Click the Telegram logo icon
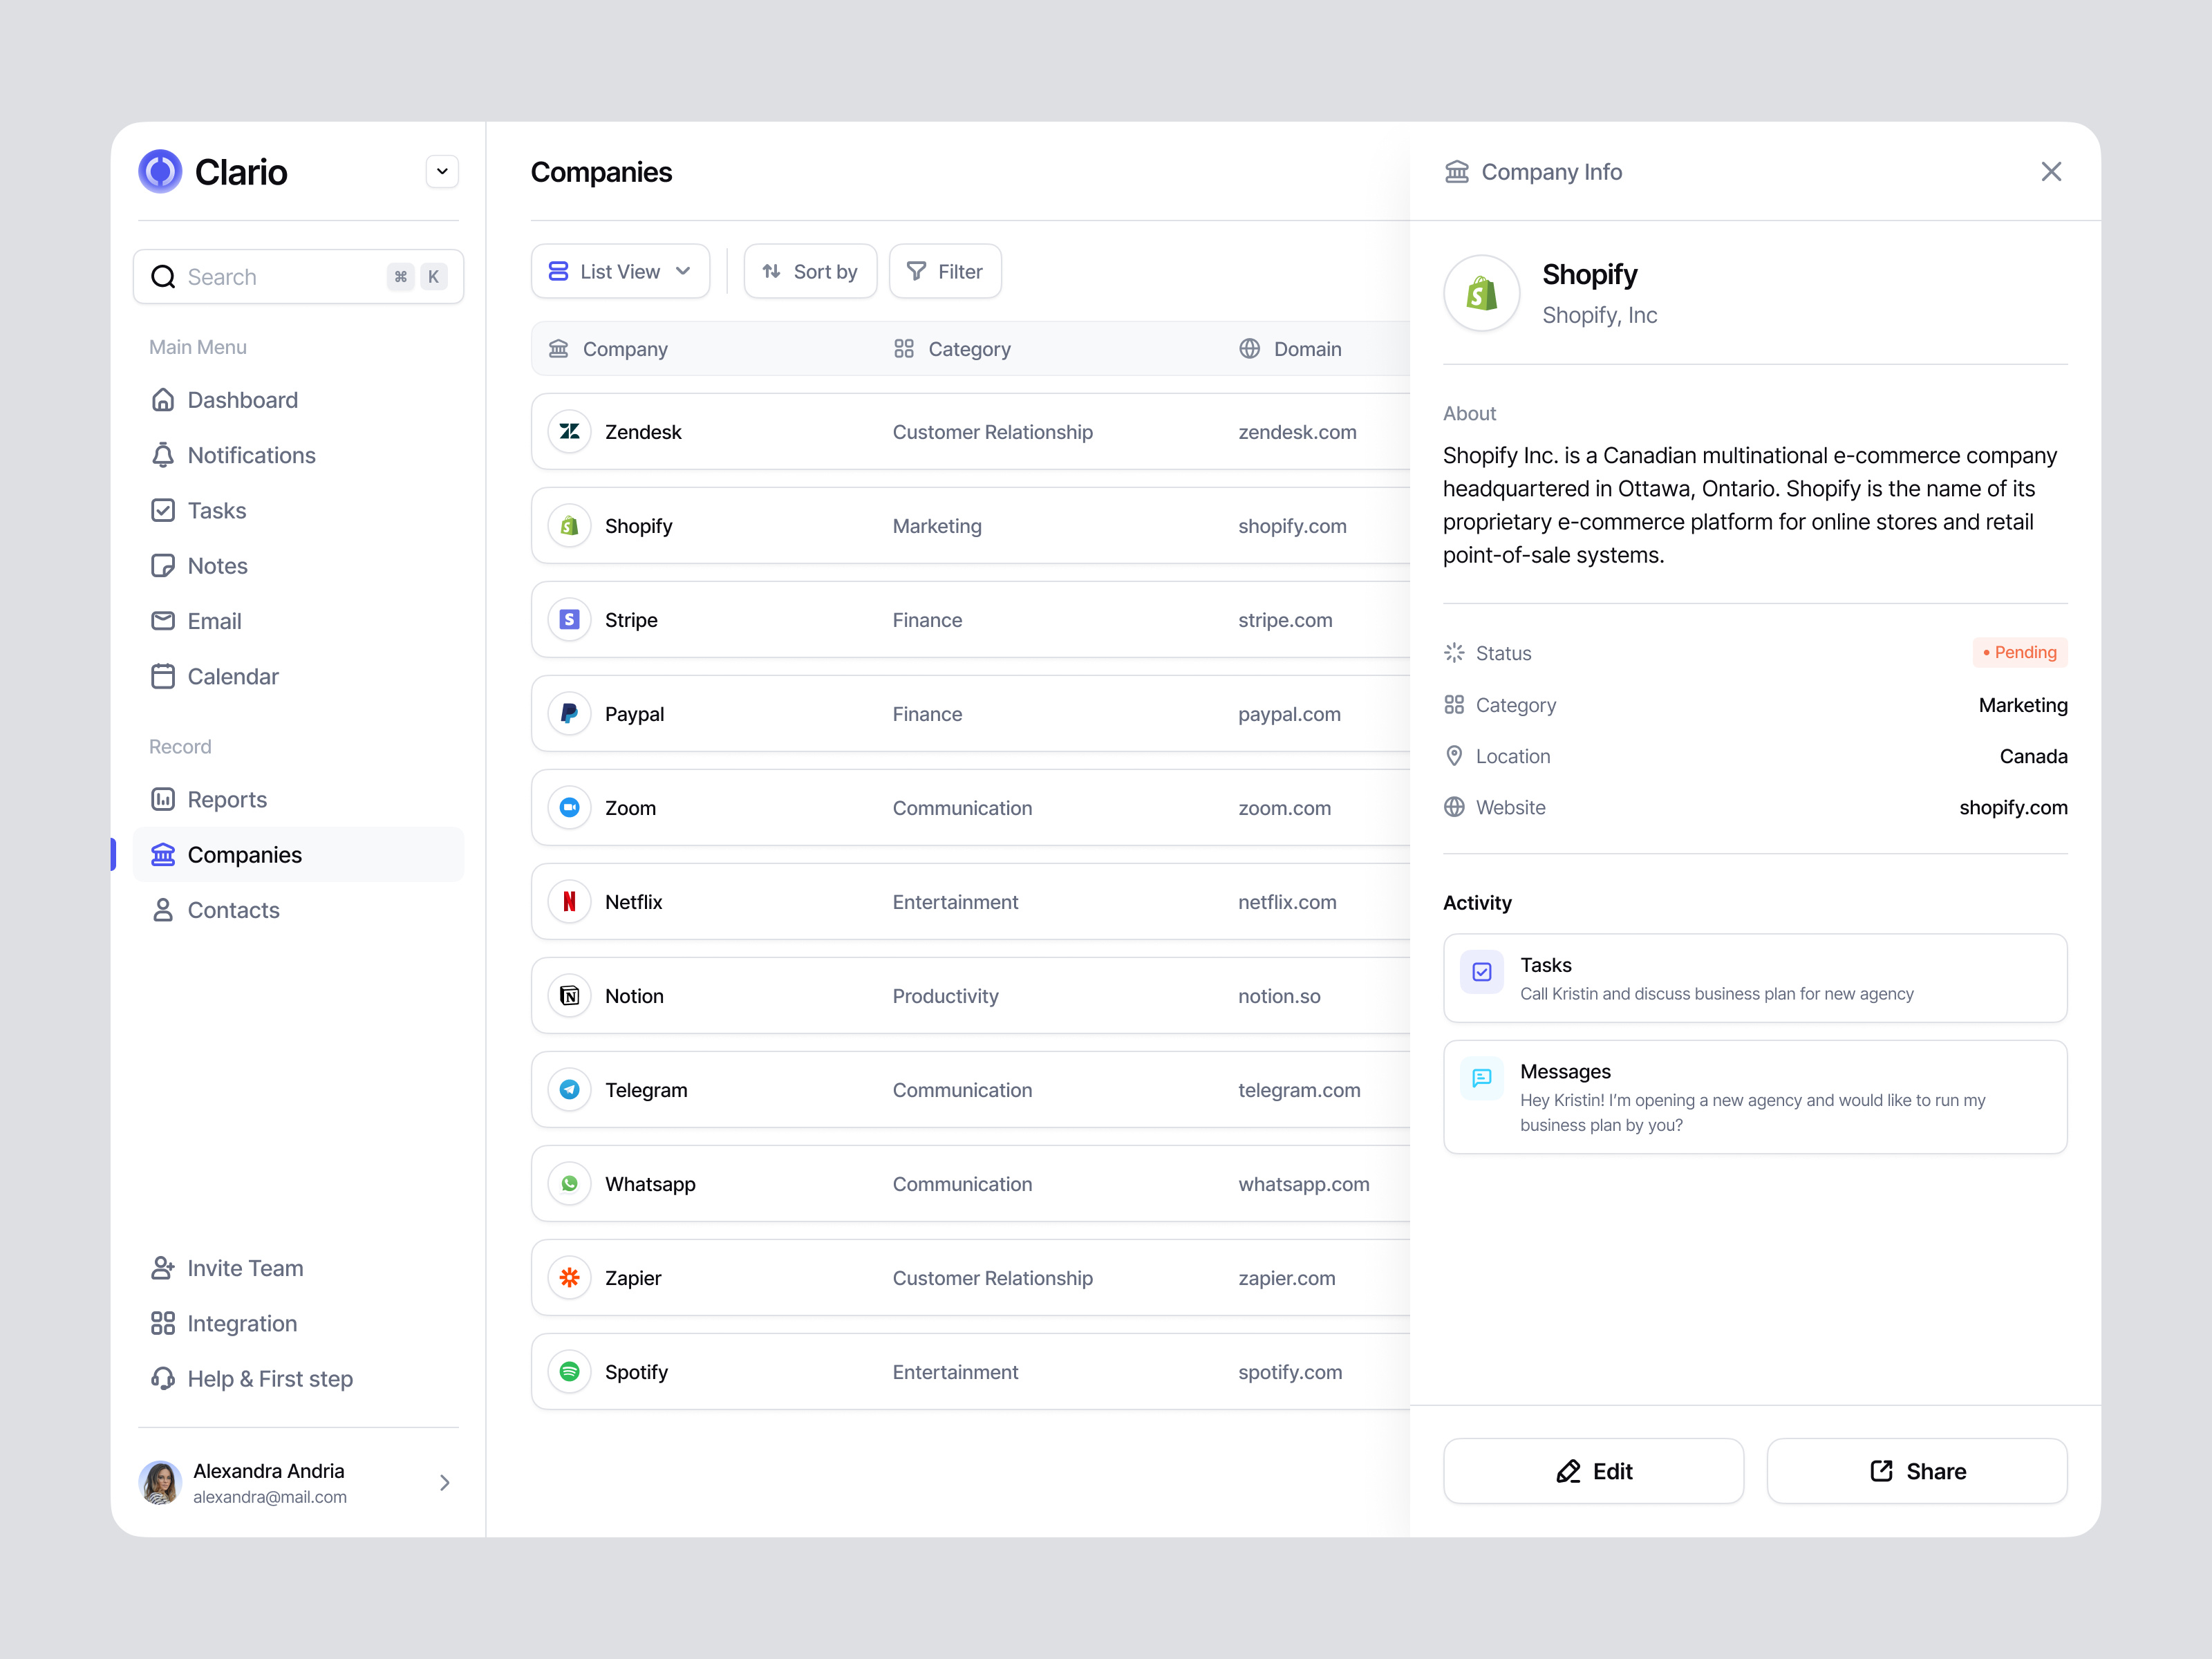The width and height of the screenshot is (2212, 1659). coord(569,1090)
